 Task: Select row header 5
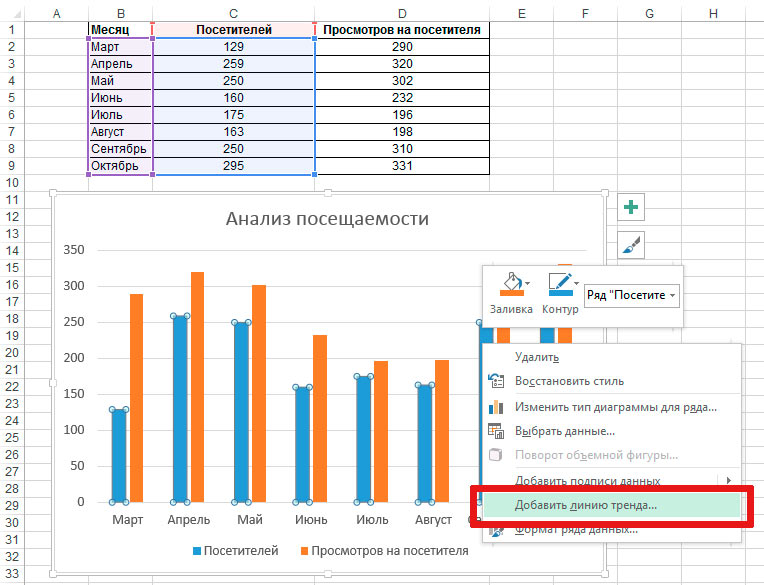click(x=12, y=97)
